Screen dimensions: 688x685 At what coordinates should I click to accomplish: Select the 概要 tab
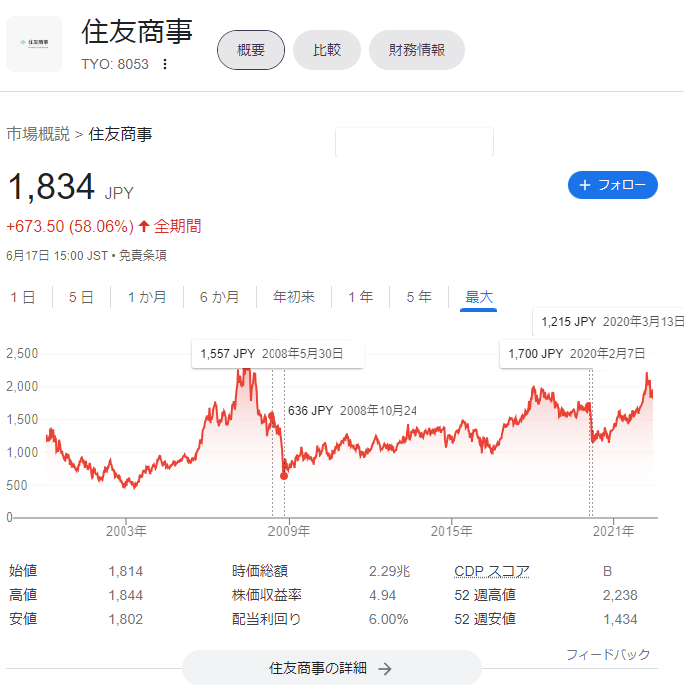251,50
